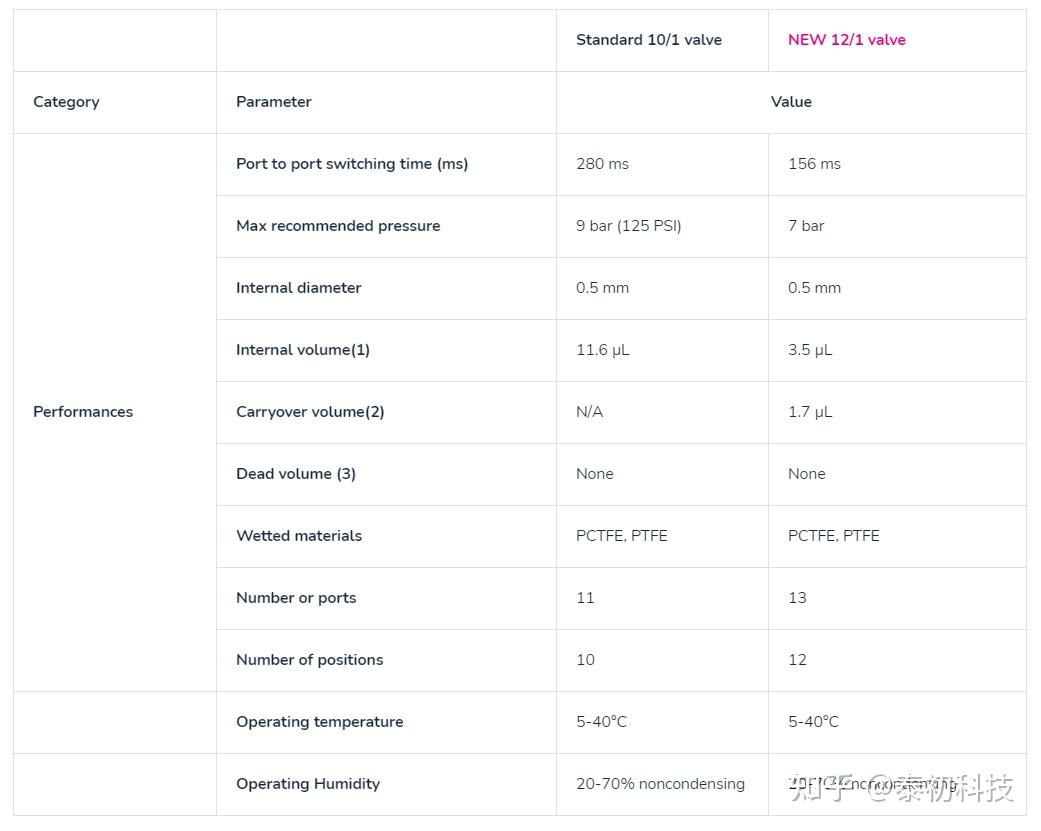Viewport: 1041px width, 831px height.
Task: Select "13" in the Number of ports row
Action: [x=797, y=598]
